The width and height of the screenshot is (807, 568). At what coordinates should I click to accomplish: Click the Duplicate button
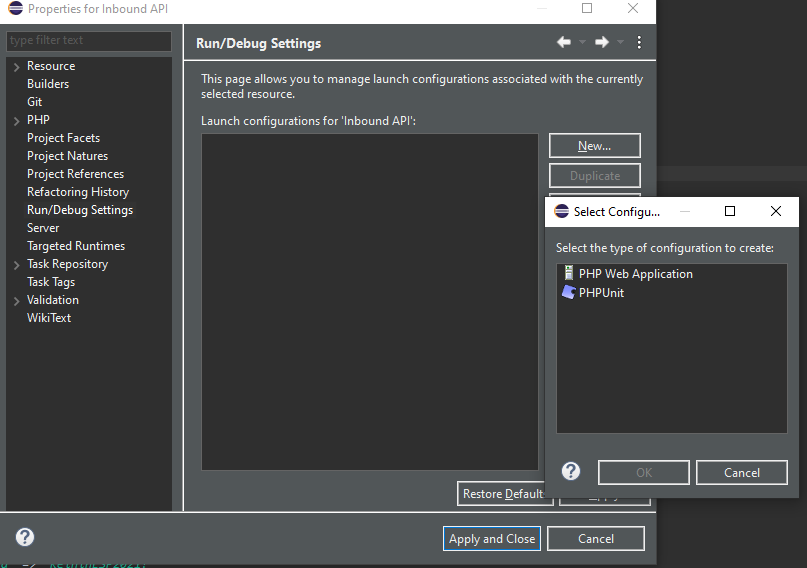click(594, 175)
